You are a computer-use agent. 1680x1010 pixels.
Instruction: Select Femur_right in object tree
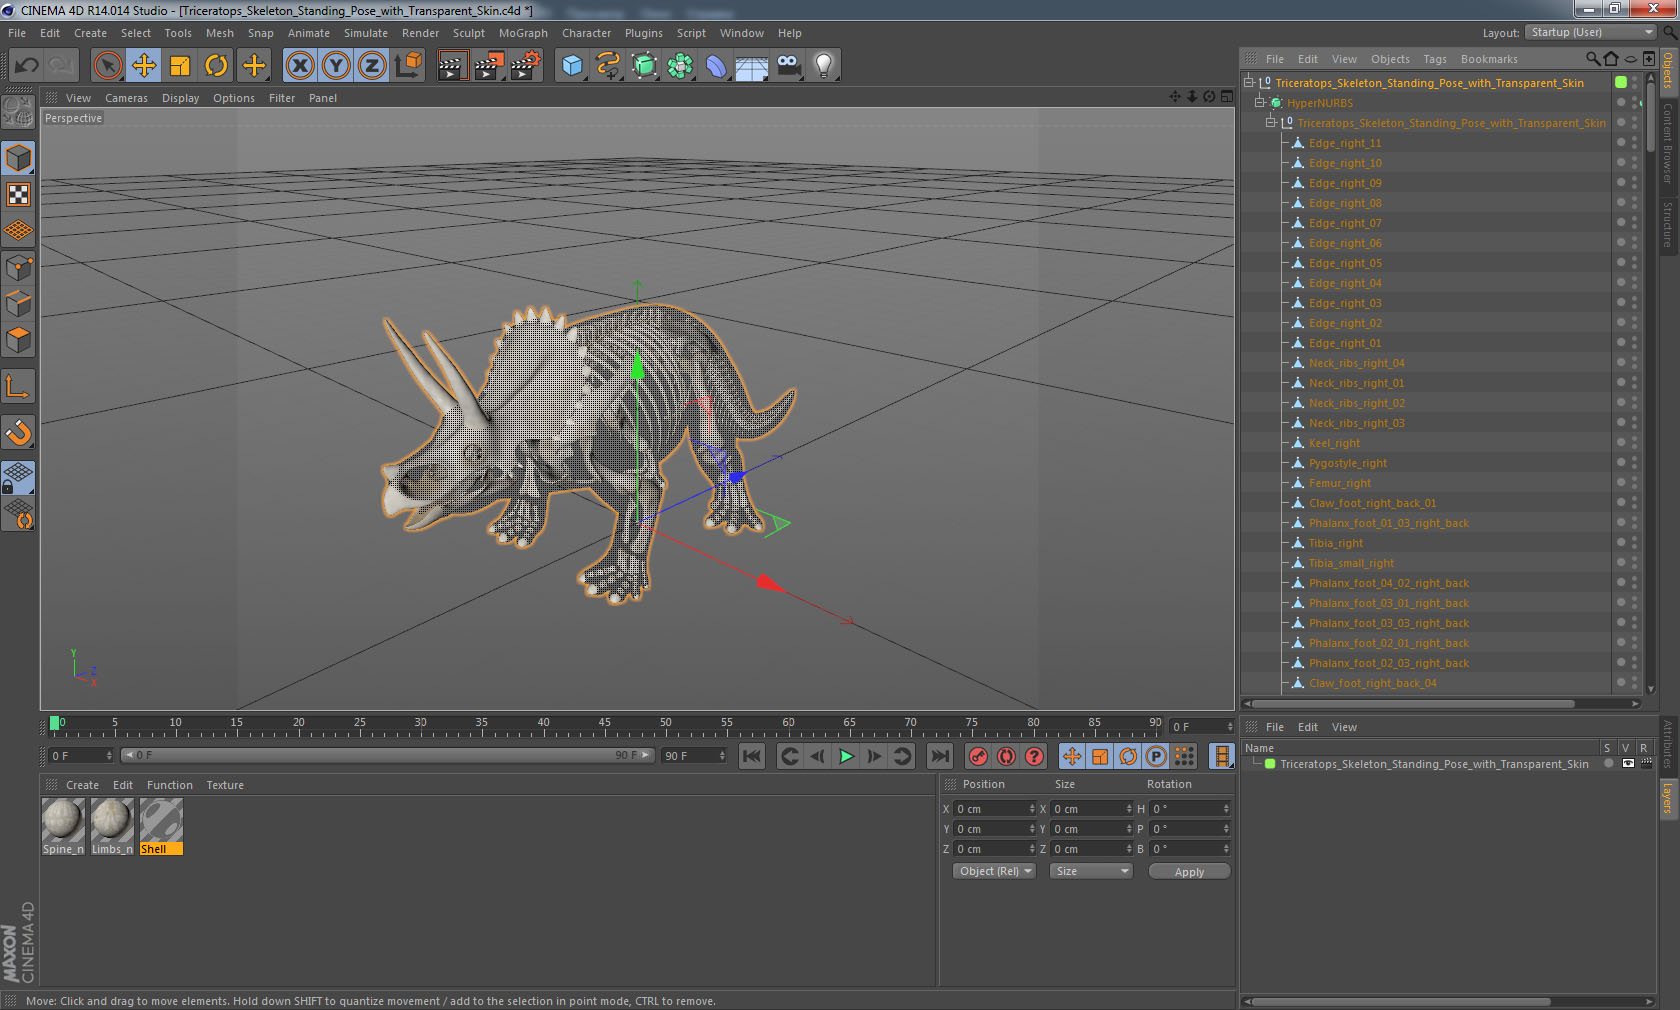tap(1340, 483)
